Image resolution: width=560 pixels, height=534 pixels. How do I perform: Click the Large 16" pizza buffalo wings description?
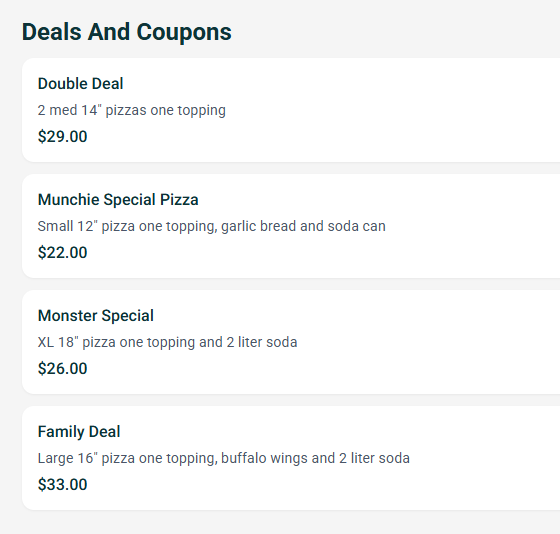coord(224,458)
